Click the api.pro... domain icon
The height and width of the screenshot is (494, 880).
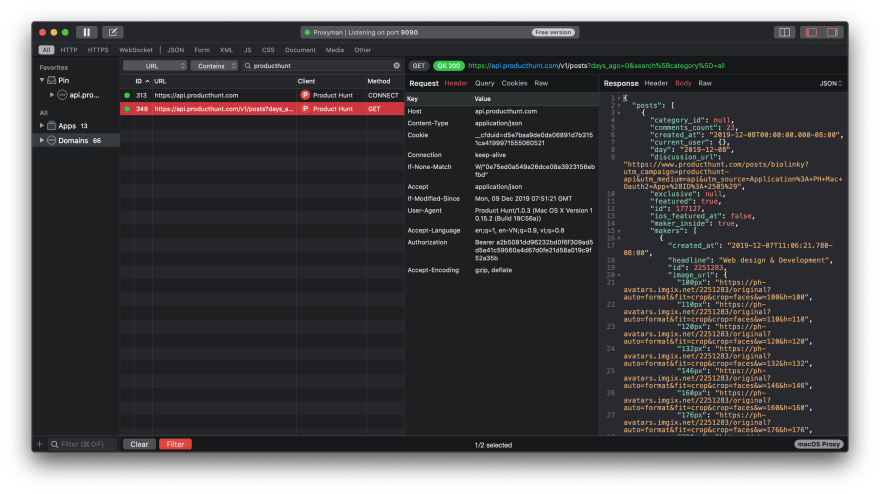coord(62,95)
